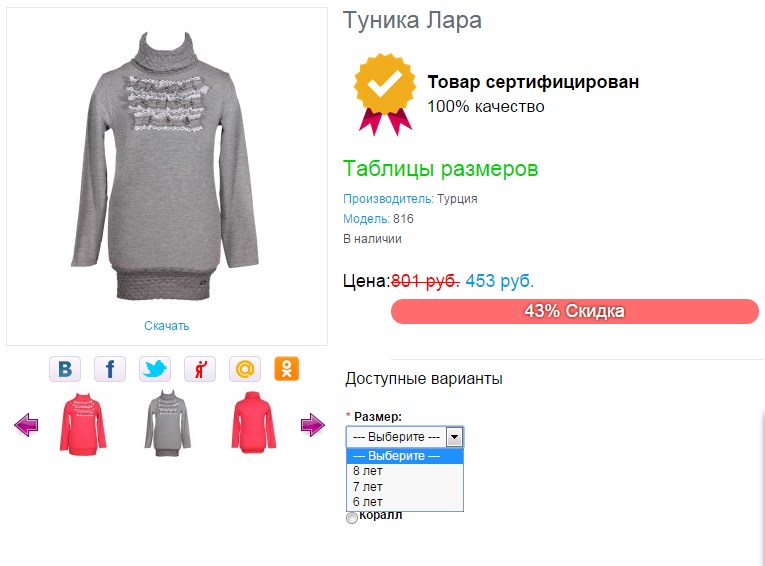Pick the 6 лет size option

click(x=368, y=501)
